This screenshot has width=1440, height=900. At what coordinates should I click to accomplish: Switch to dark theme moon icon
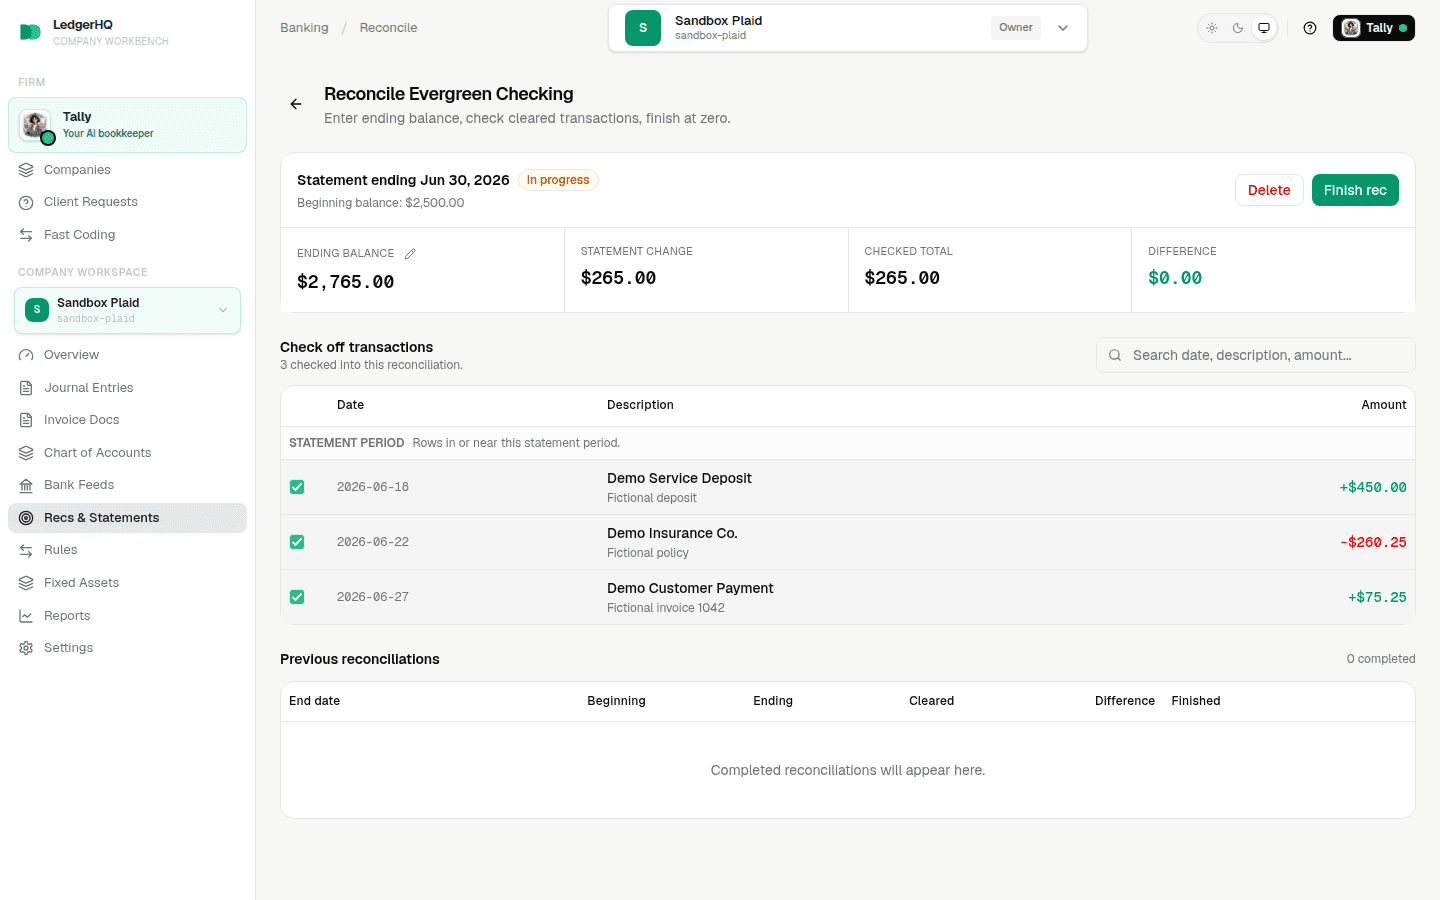click(x=1238, y=28)
